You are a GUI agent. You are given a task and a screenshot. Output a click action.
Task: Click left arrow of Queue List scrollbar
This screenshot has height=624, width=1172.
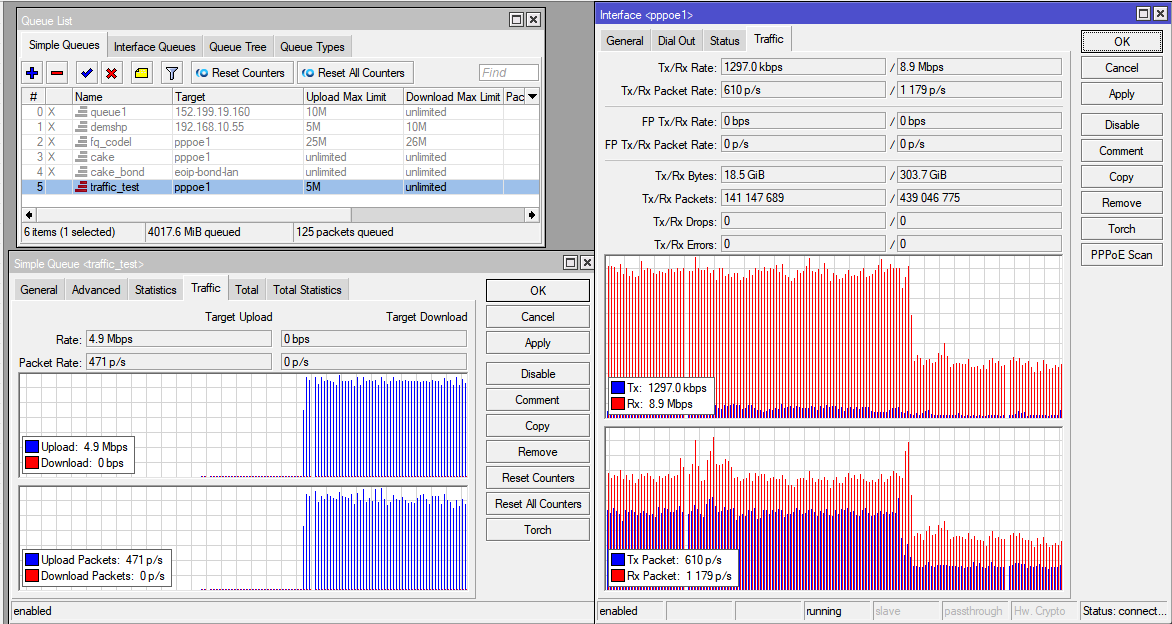click(x=28, y=214)
